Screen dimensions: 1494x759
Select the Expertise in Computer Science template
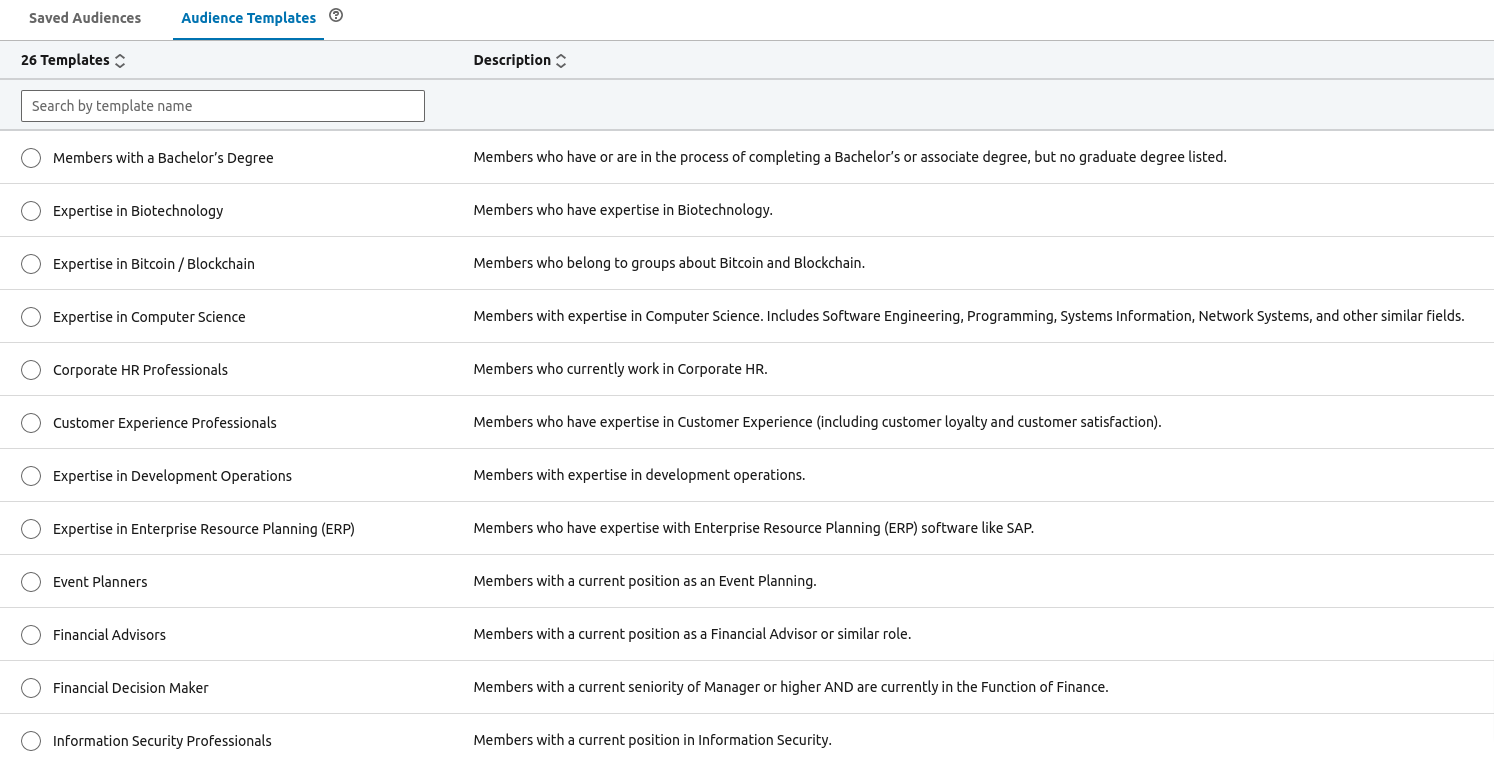tap(30, 316)
